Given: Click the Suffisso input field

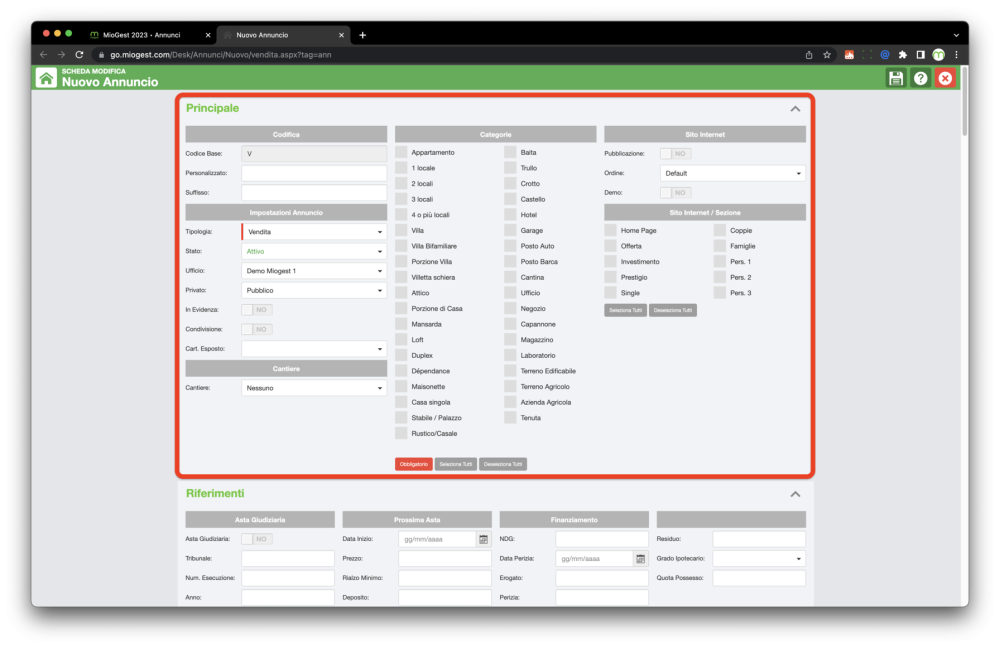Looking at the screenshot, I should (x=314, y=193).
